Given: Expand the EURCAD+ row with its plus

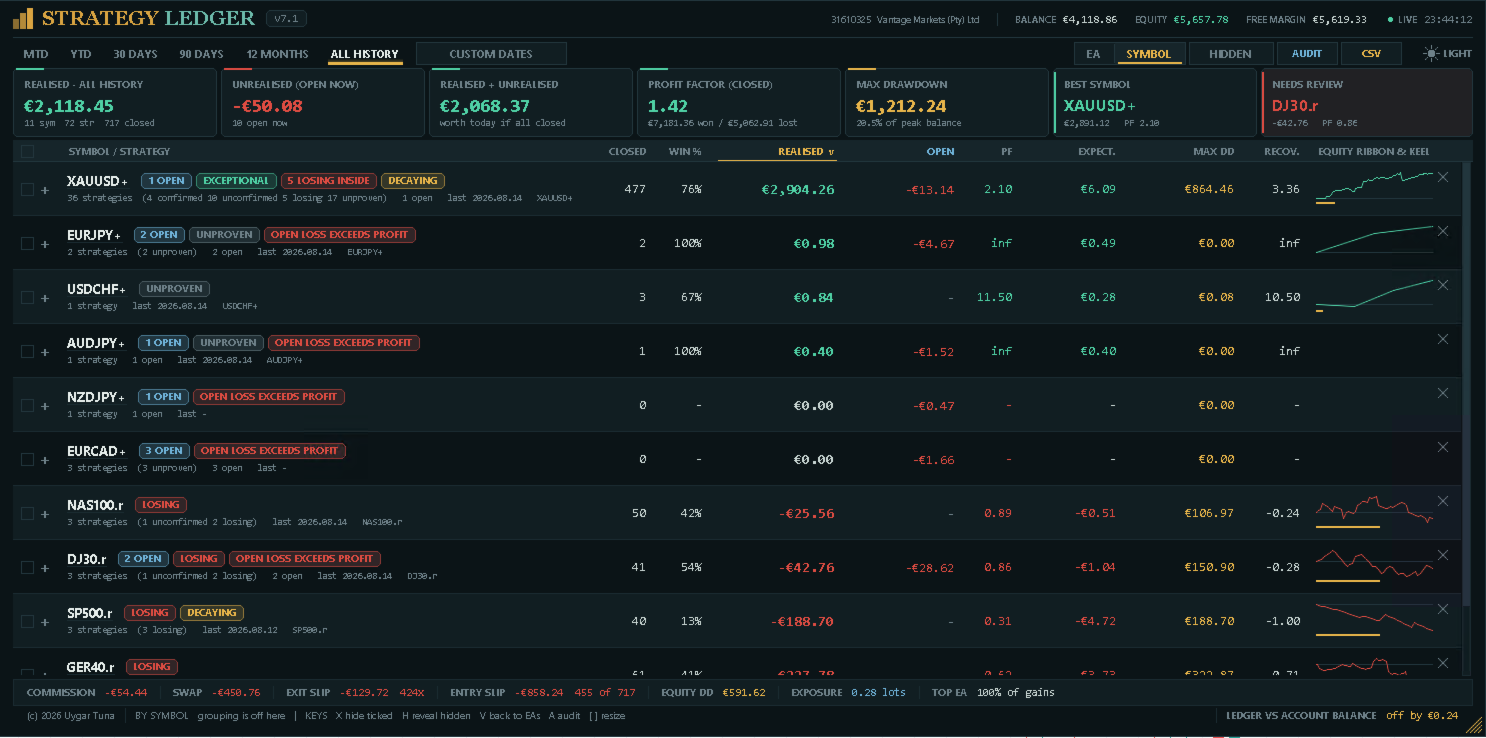Looking at the screenshot, I should [x=45, y=460].
